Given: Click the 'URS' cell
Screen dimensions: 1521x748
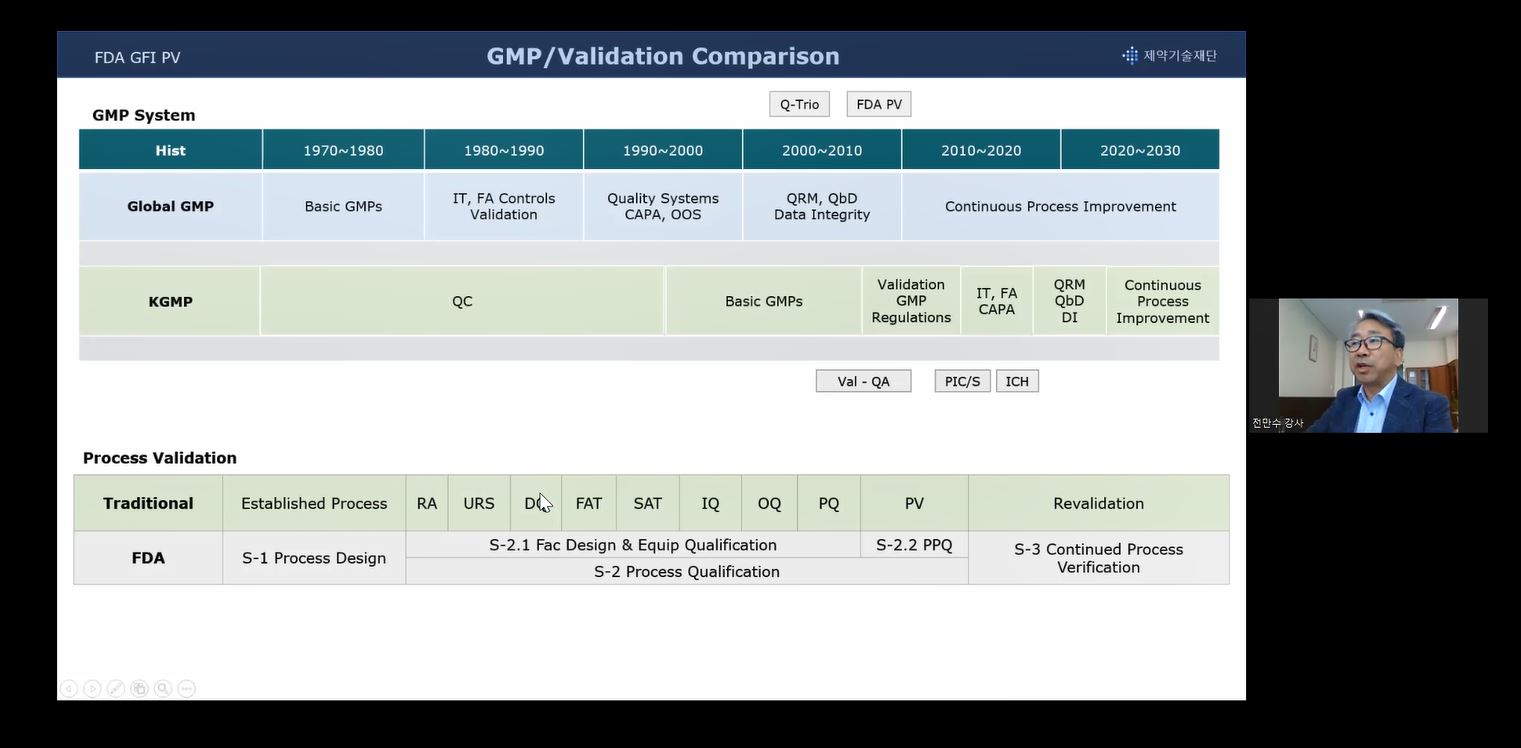Looking at the screenshot, I should 479,503.
